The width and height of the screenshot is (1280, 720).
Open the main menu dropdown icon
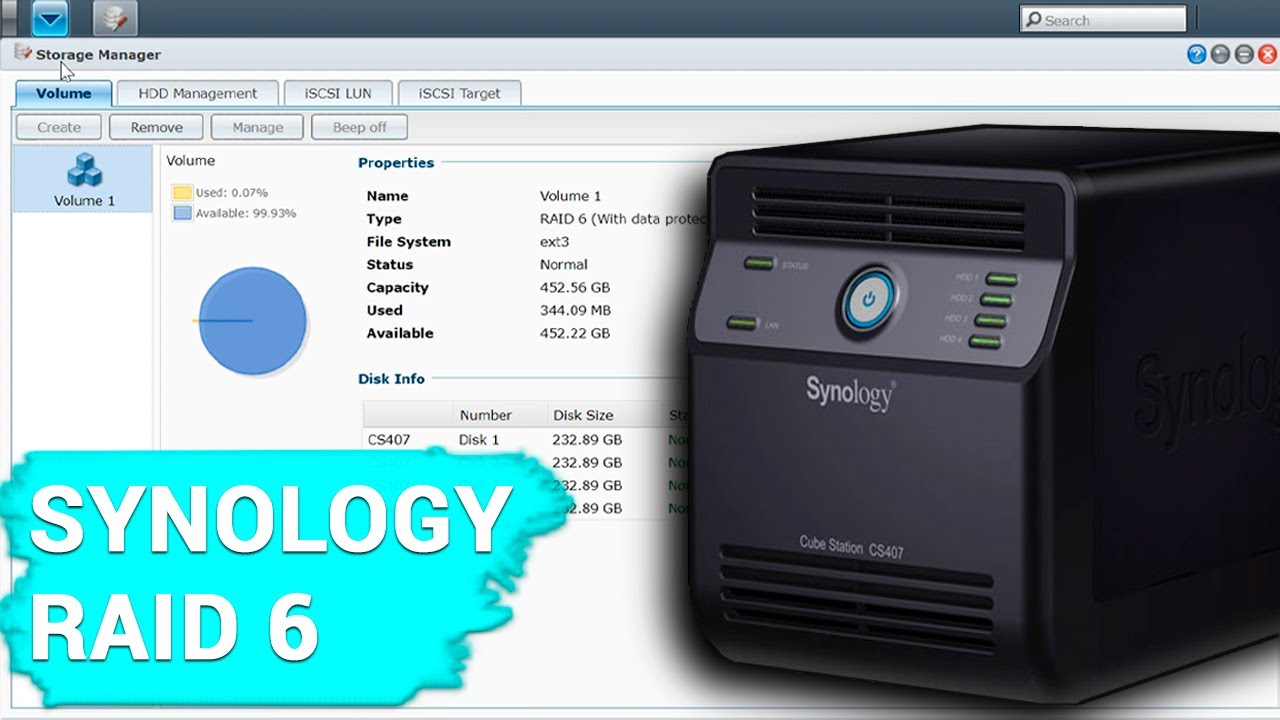pos(50,18)
